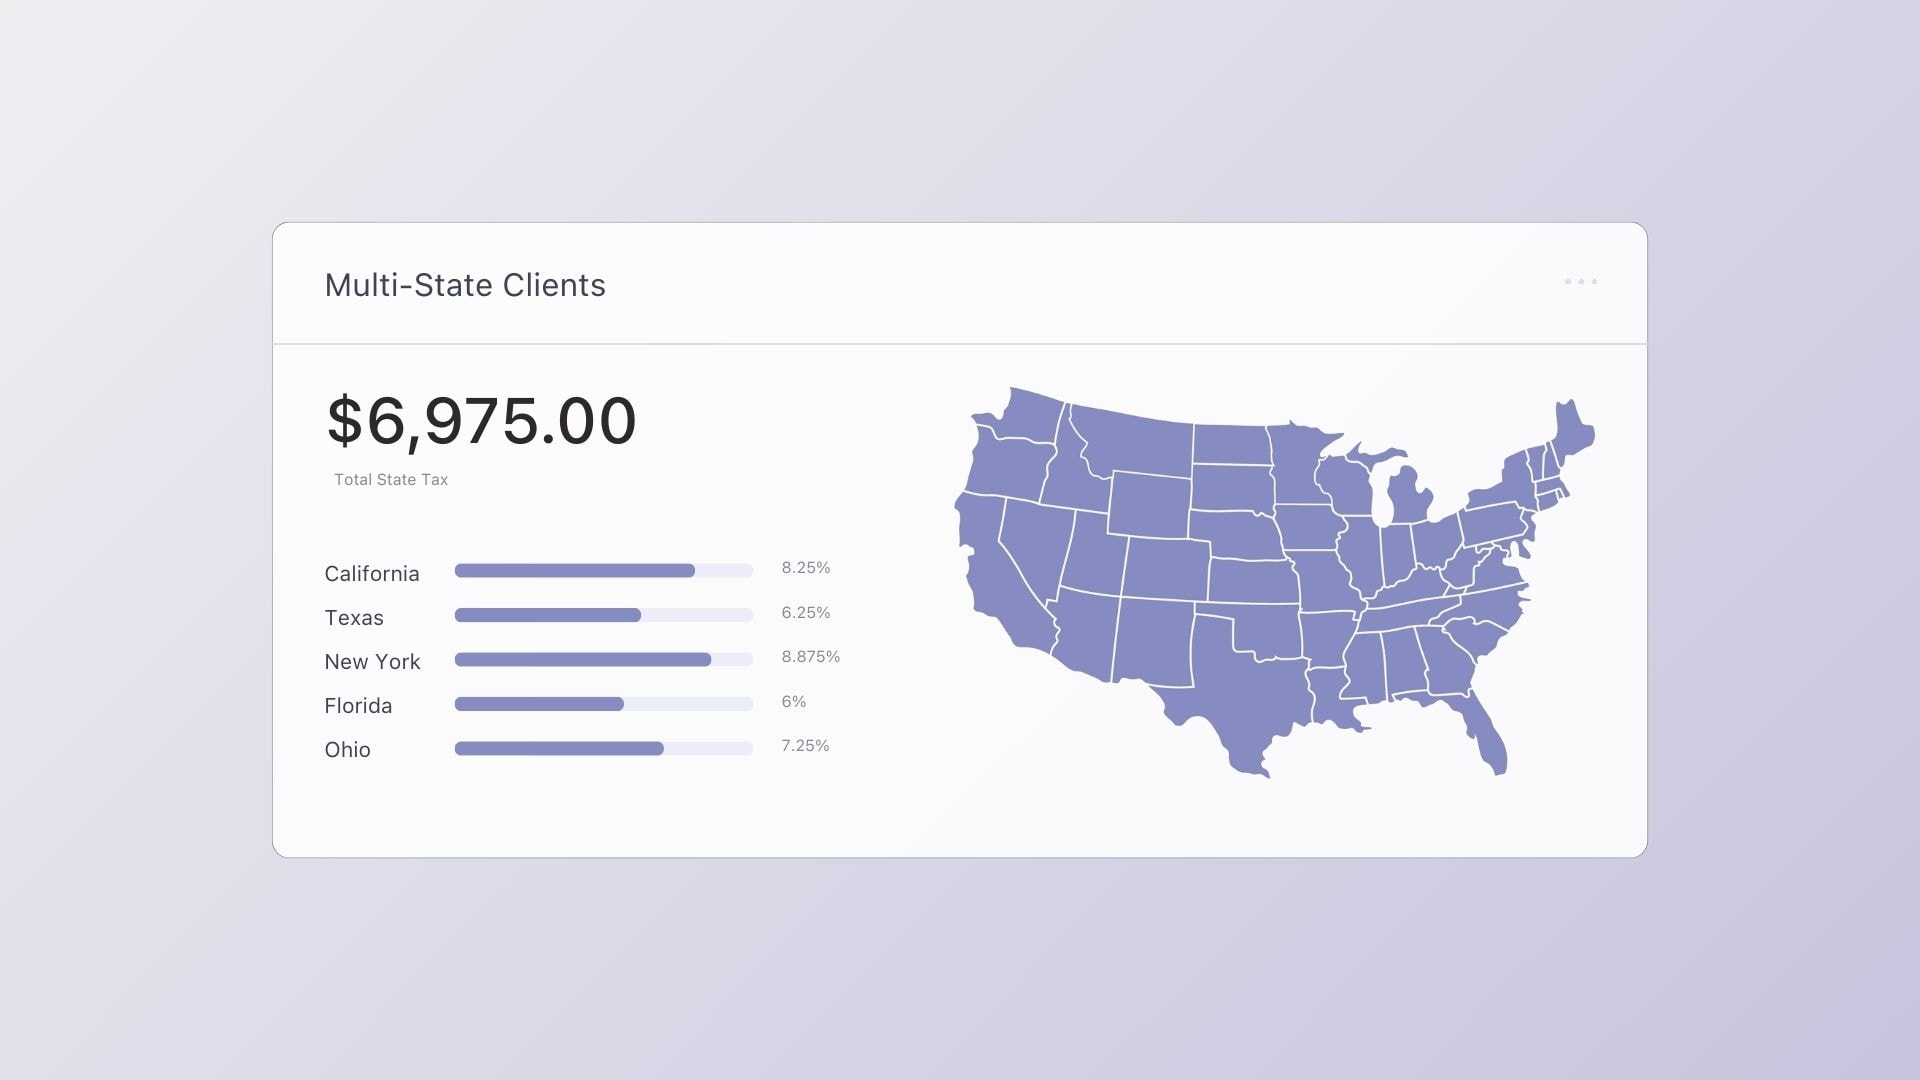Select the New York row label
Viewport: 1920px width, 1080px height.
(x=372, y=662)
